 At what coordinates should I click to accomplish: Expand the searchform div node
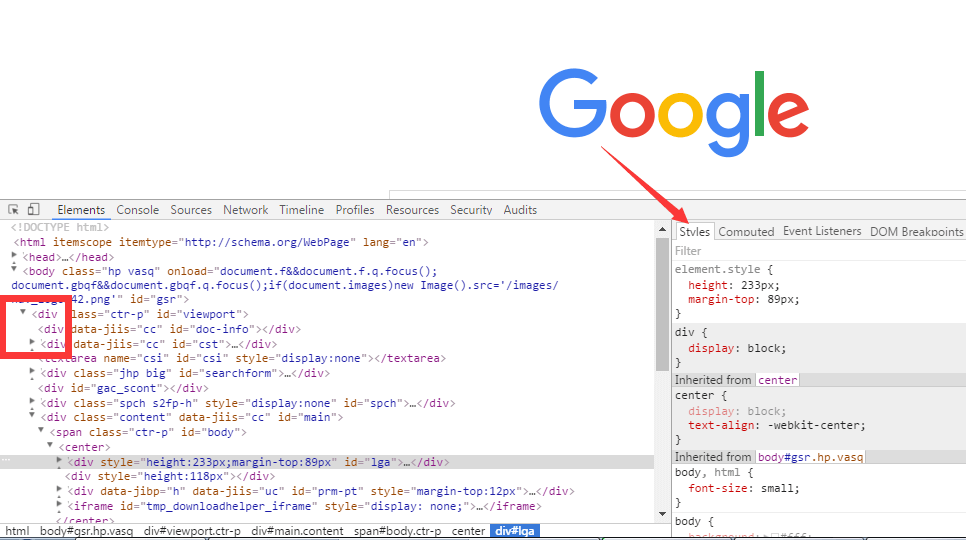click(33, 372)
